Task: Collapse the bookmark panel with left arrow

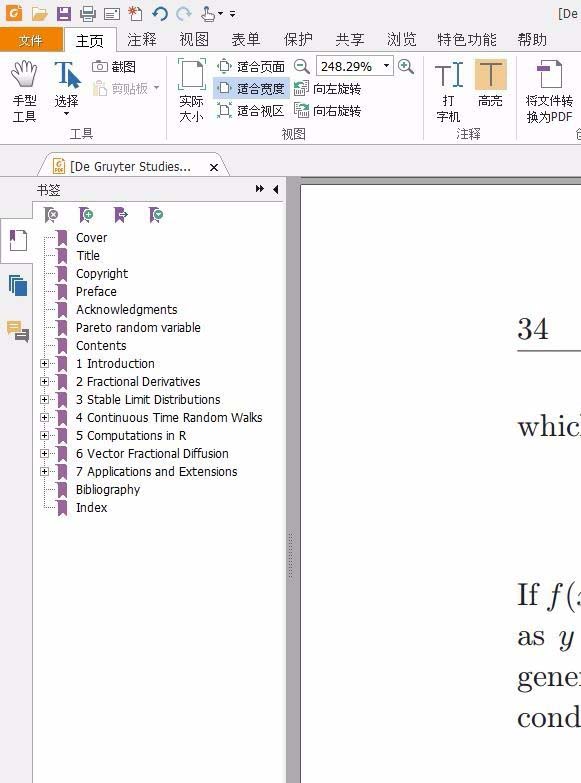Action: 276,189
